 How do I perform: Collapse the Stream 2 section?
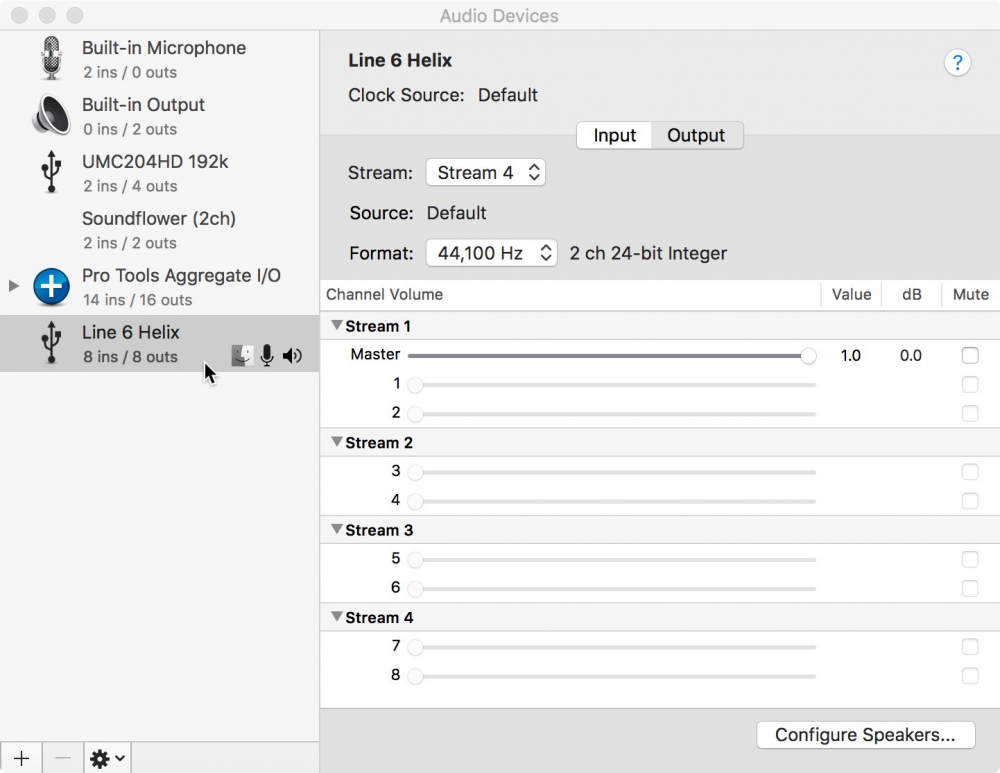(x=337, y=442)
